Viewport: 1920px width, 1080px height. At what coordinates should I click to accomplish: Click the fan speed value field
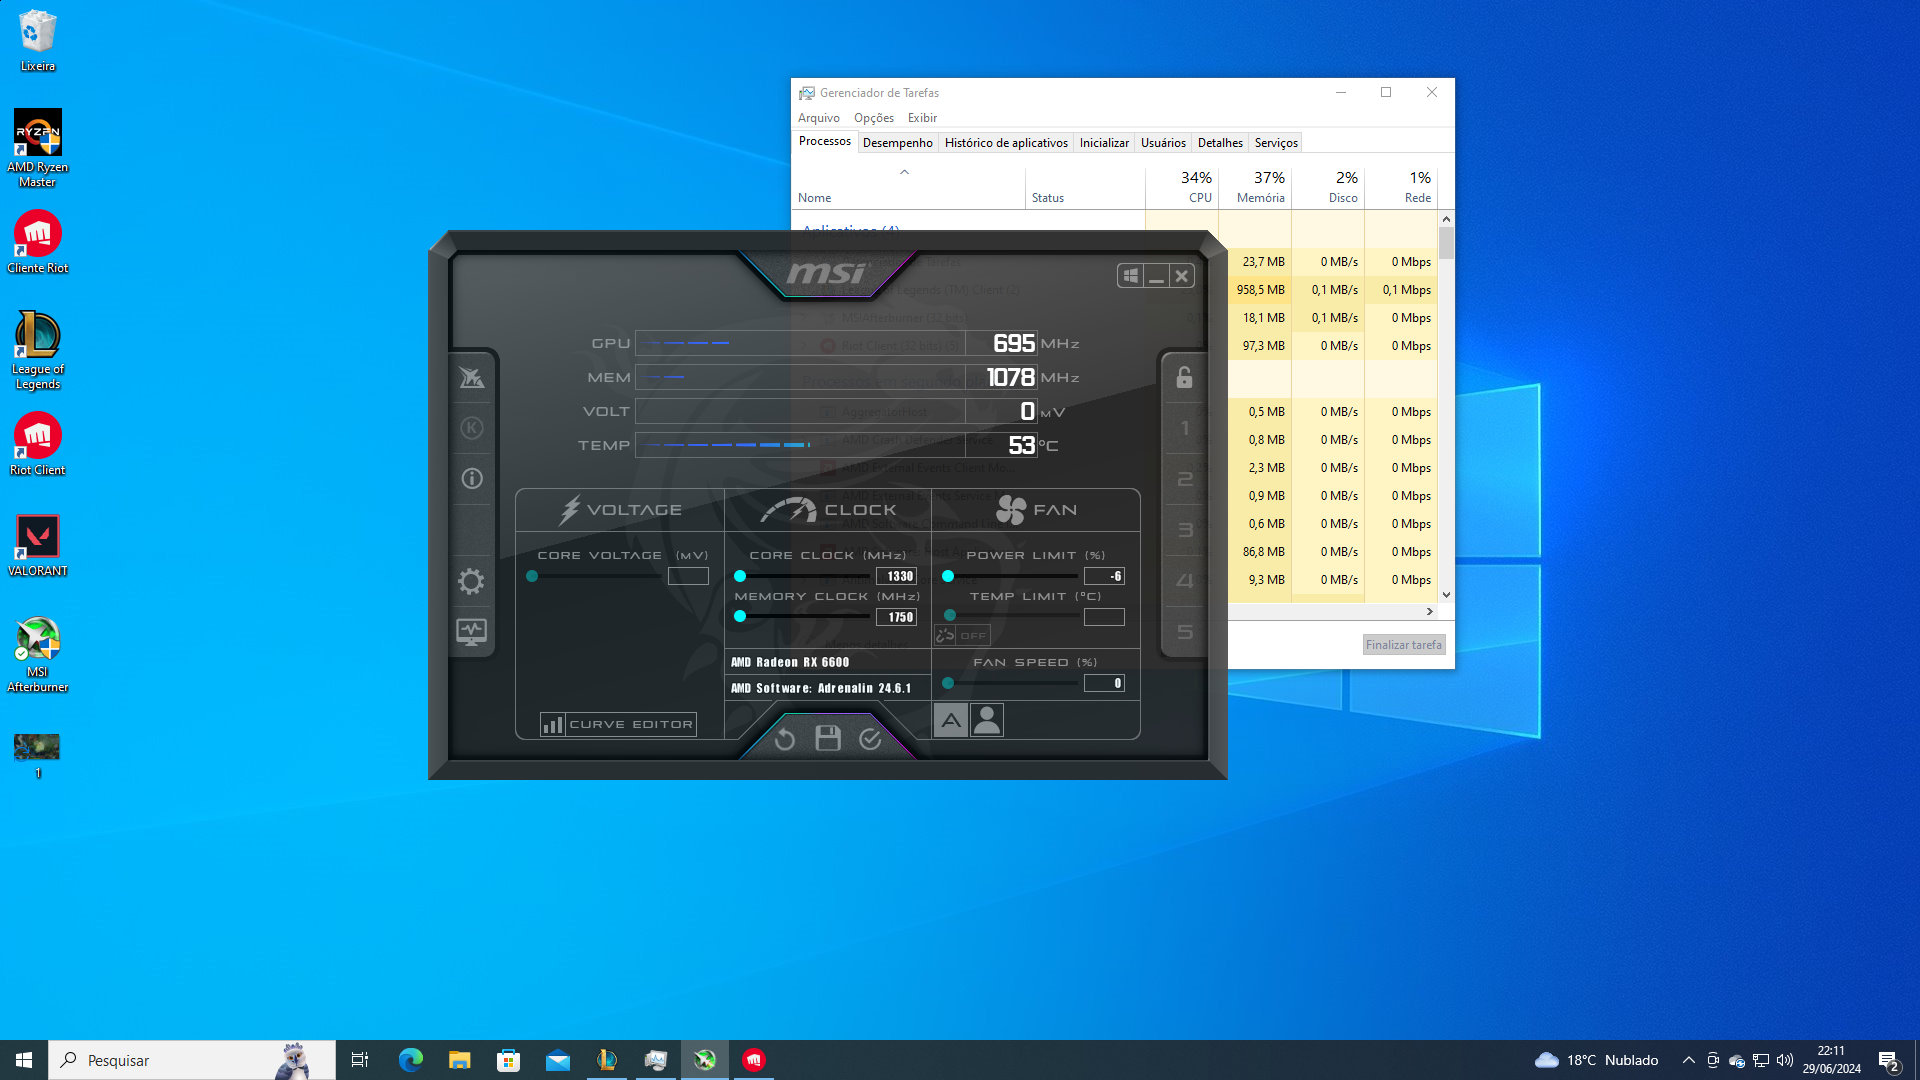(x=1104, y=683)
